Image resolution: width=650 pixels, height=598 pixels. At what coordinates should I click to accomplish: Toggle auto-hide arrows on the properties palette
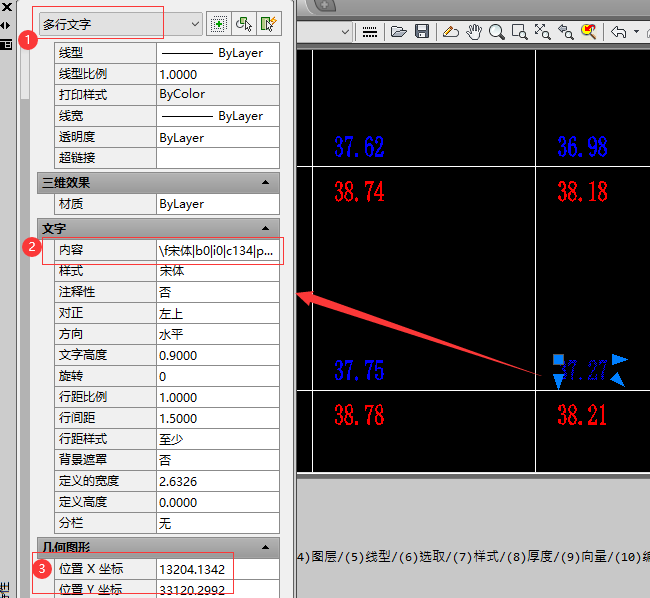(x=5, y=26)
